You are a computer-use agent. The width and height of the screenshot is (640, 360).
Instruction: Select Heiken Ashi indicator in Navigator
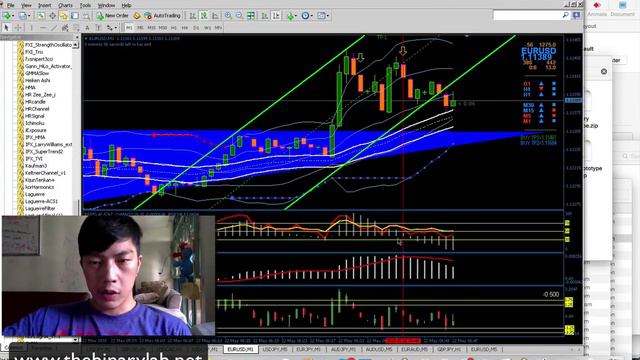[x=37, y=80]
